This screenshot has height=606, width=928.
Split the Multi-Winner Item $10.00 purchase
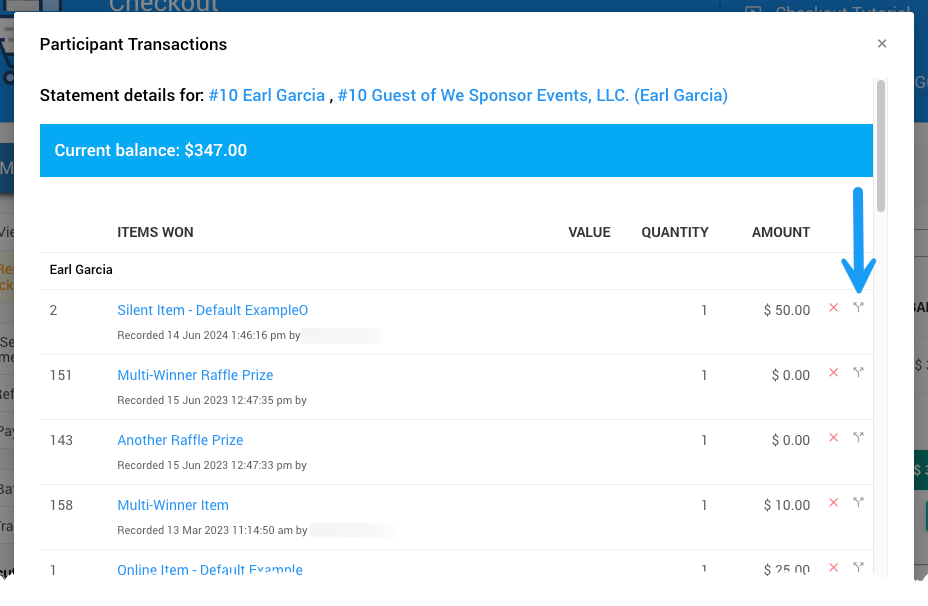[x=858, y=503]
